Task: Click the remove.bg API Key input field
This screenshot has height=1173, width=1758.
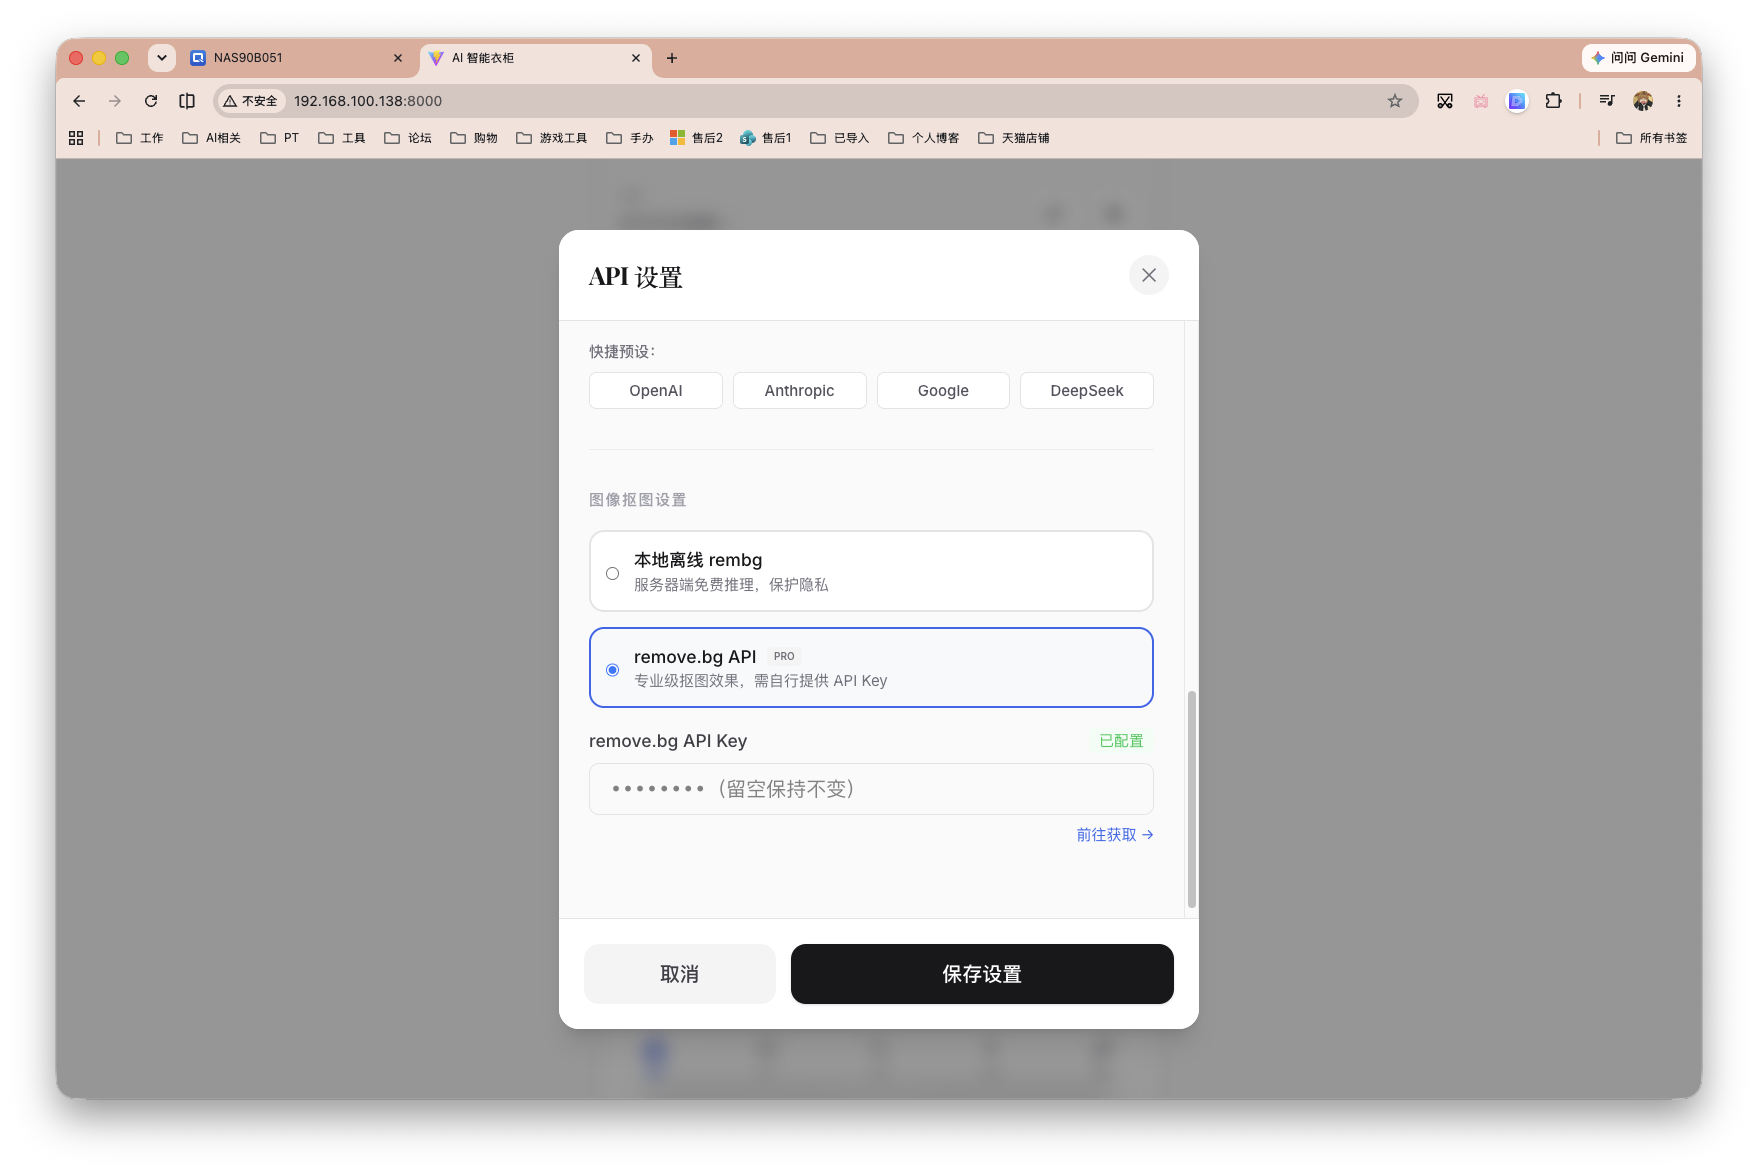Action: (x=871, y=789)
